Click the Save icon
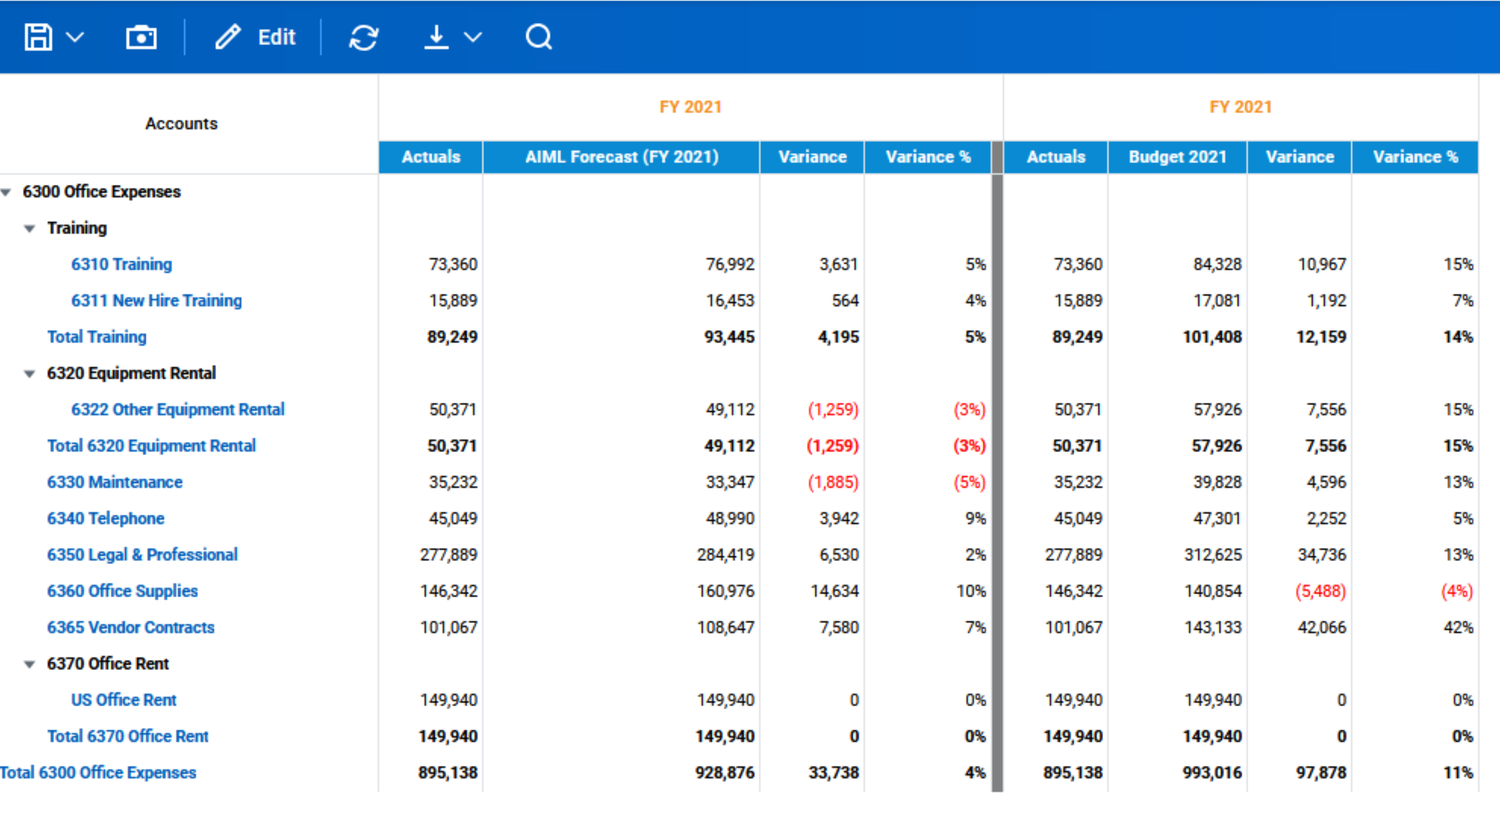This screenshot has width=1500, height=814. coord(37,36)
